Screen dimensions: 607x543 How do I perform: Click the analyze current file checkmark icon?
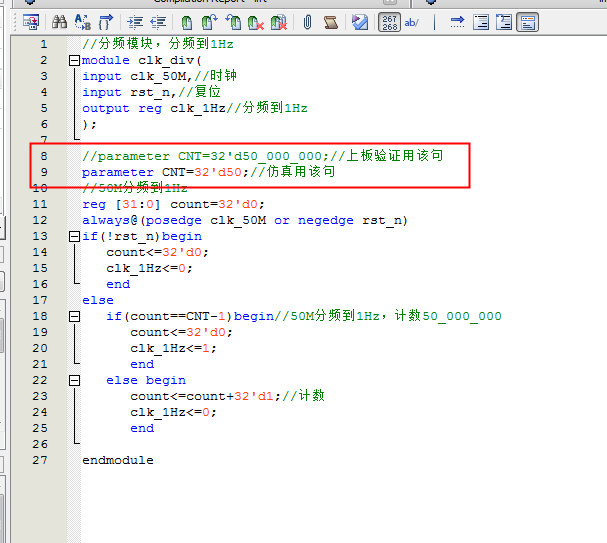[x=360, y=22]
